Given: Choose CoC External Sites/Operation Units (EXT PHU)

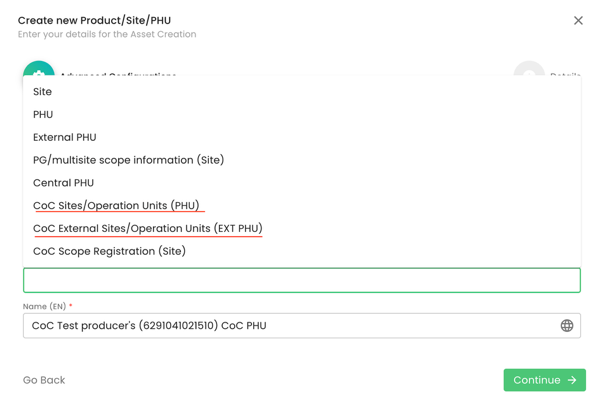Looking at the screenshot, I should click(x=148, y=229).
